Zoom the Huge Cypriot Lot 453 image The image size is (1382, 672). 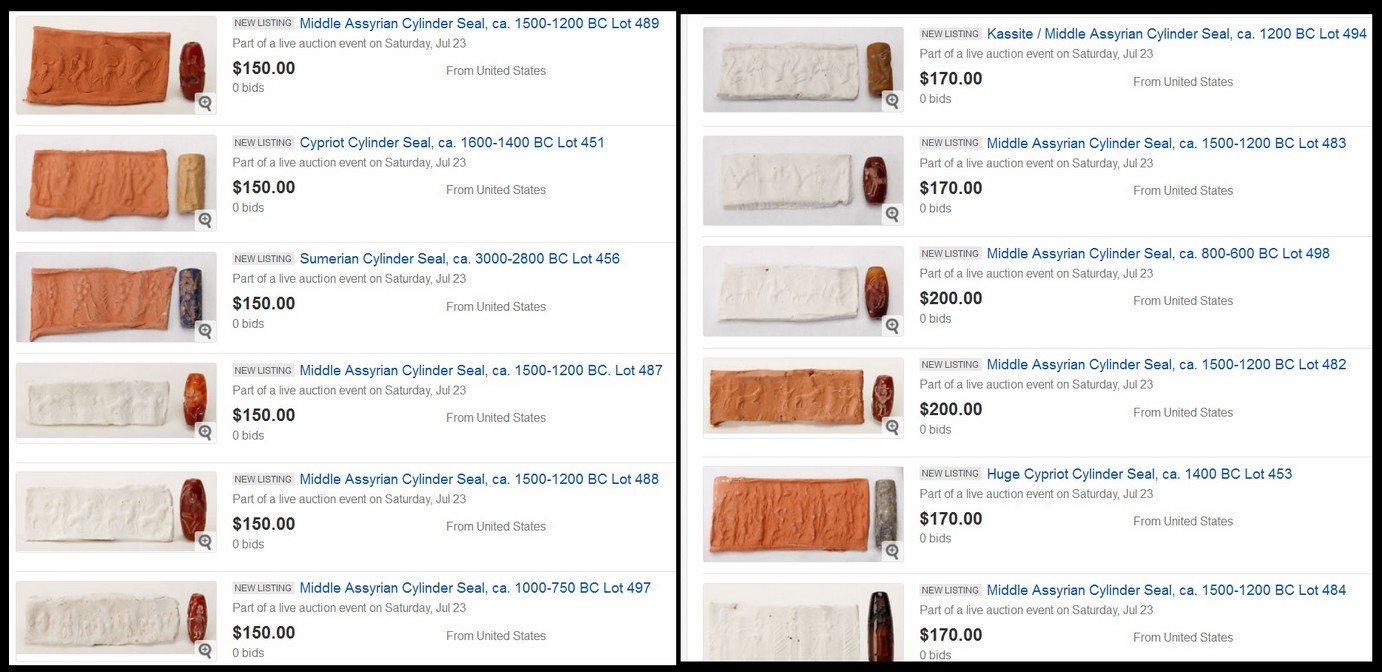coord(892,550)
